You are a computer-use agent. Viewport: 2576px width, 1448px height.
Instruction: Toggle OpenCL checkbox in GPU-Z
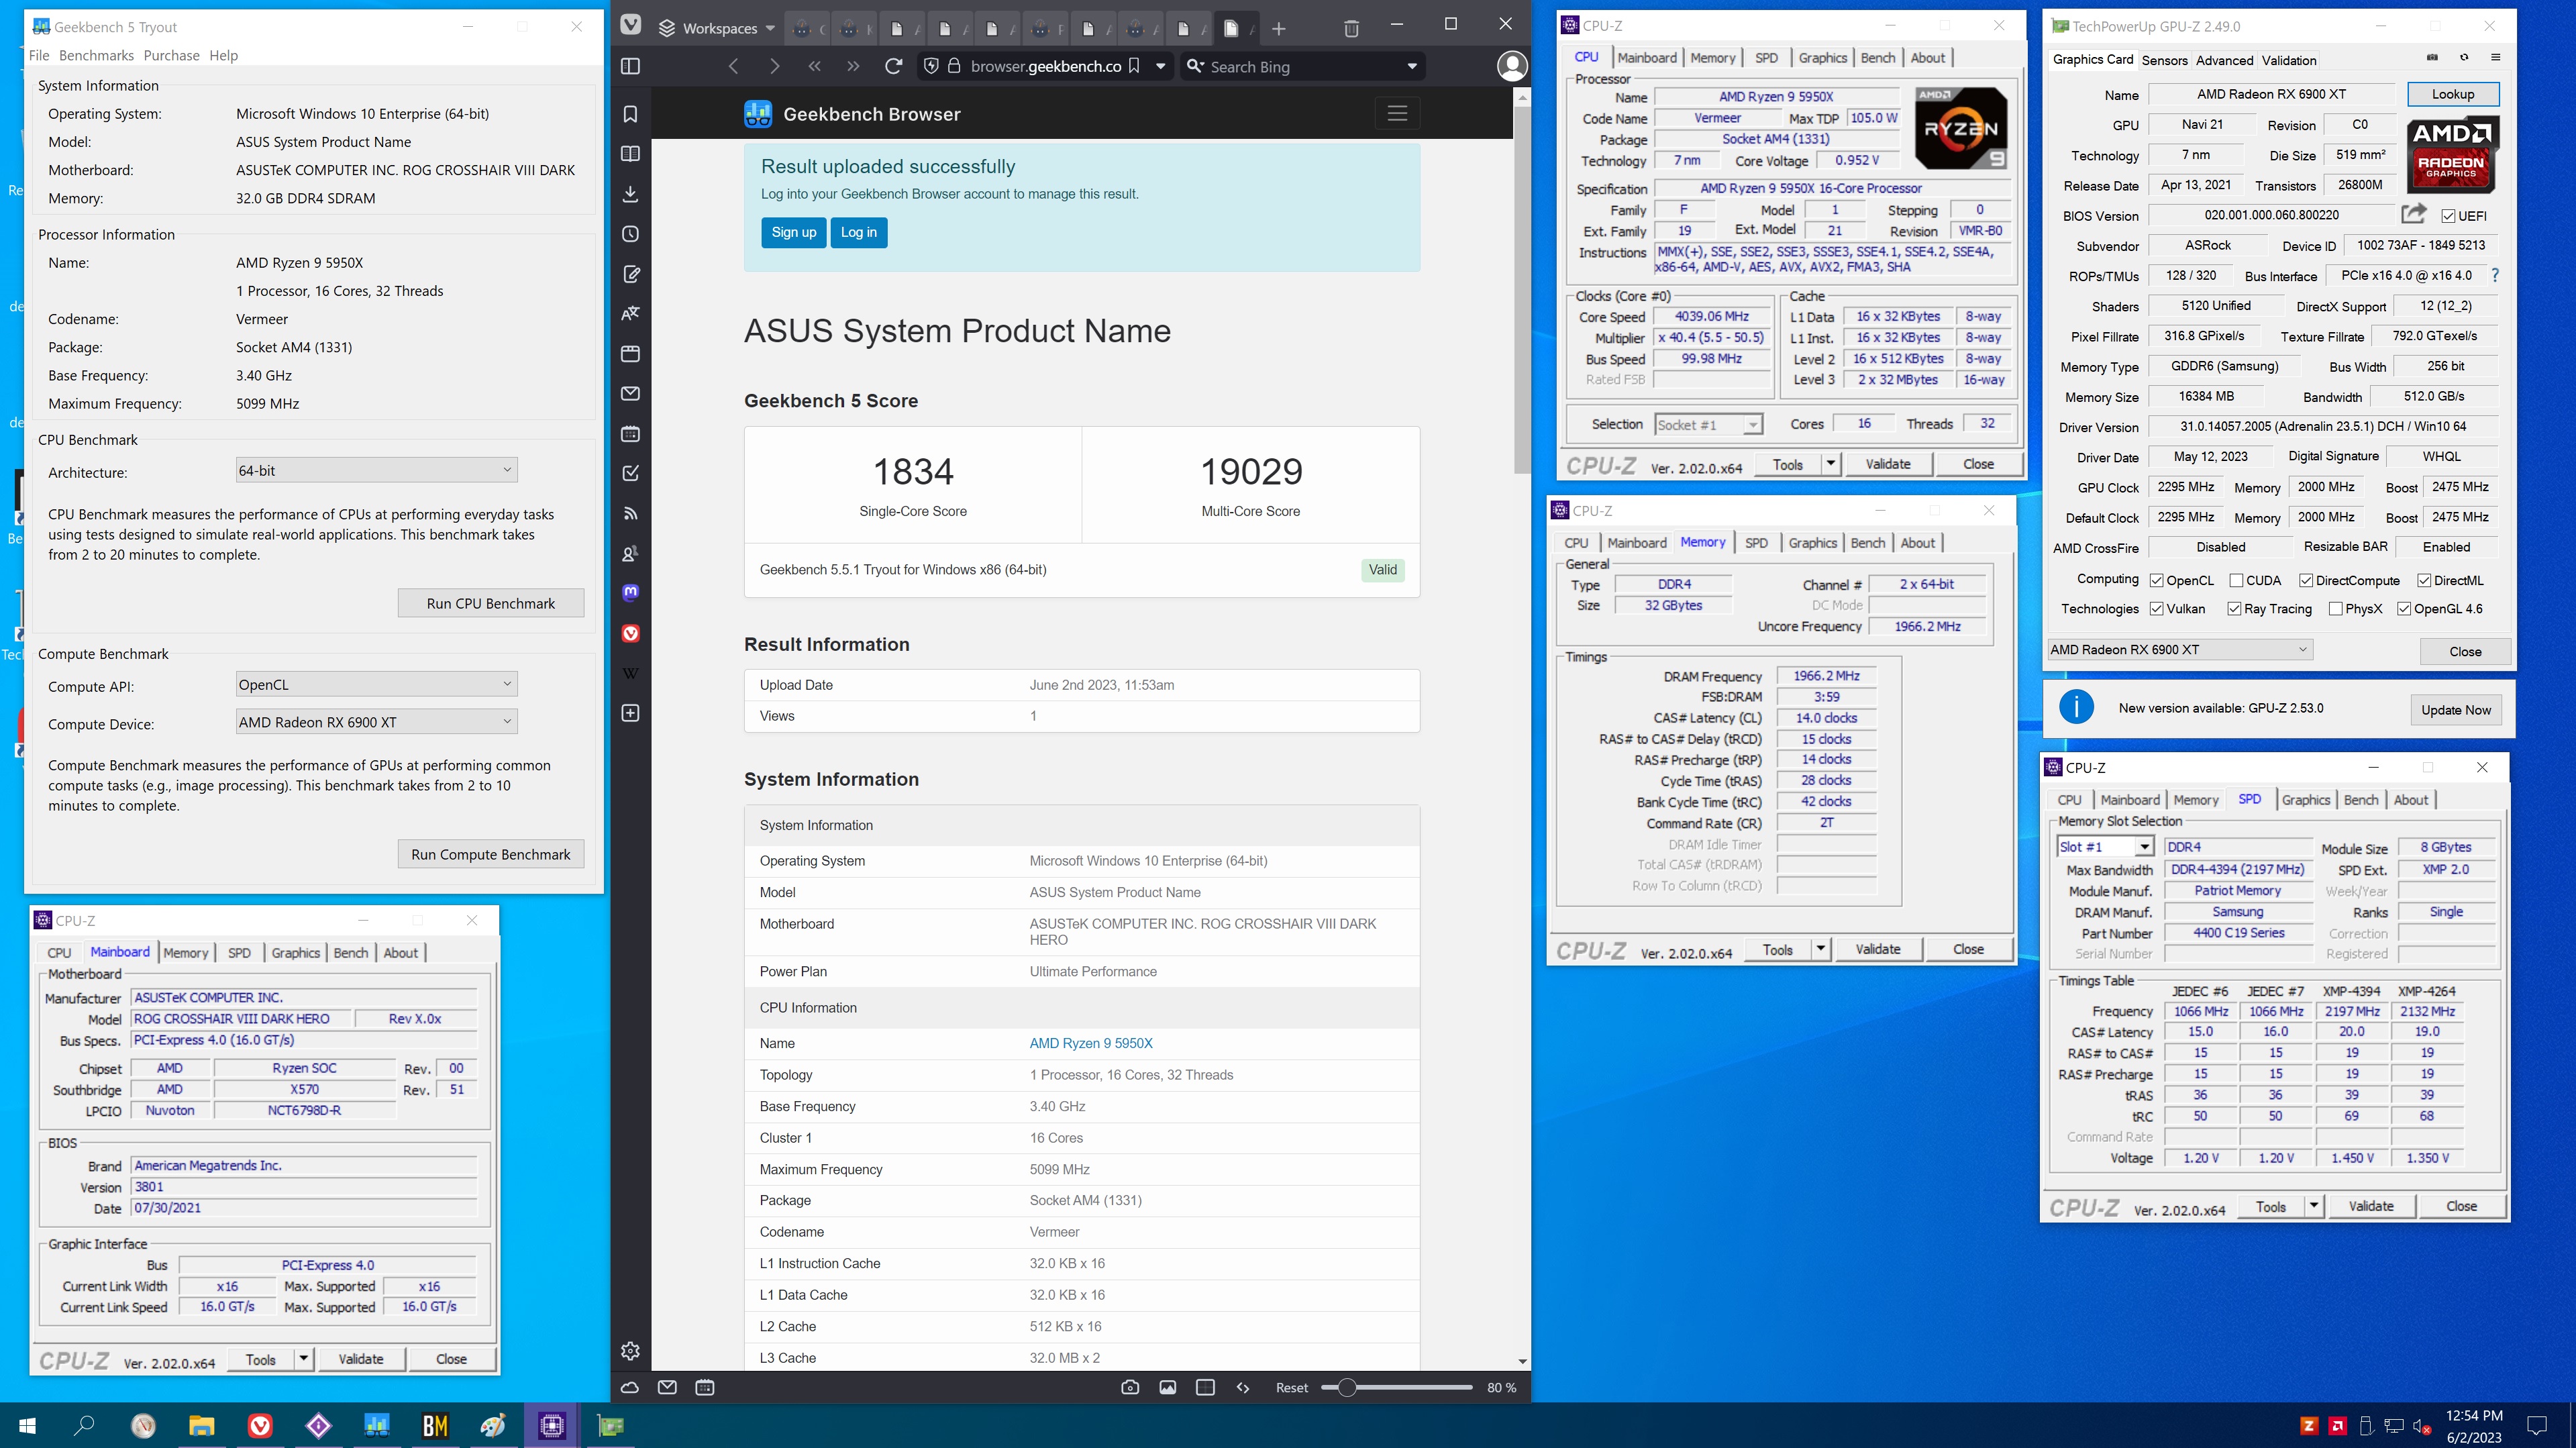[2156, 581]
